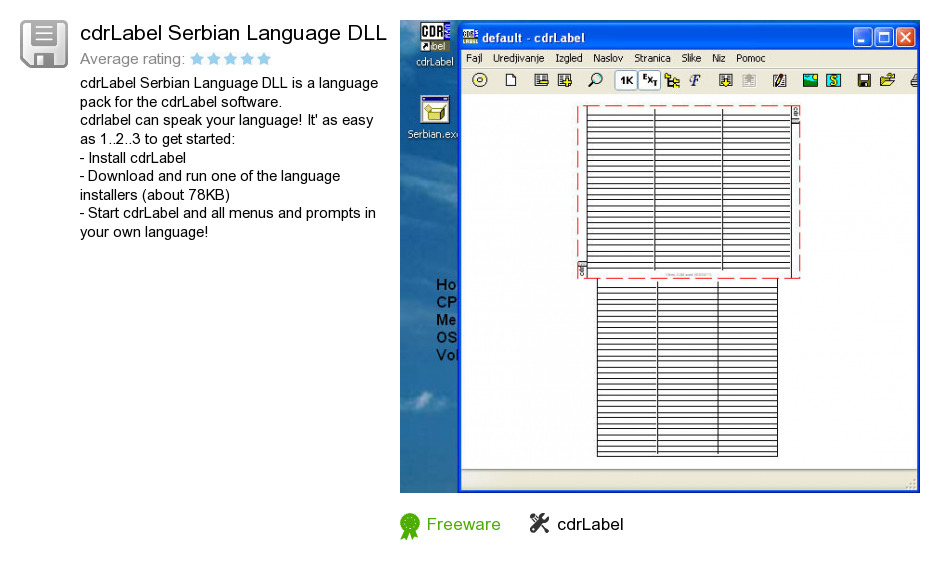940x570 pixels.
Task: Click the page down arrow icon
Action: [725, 80]
